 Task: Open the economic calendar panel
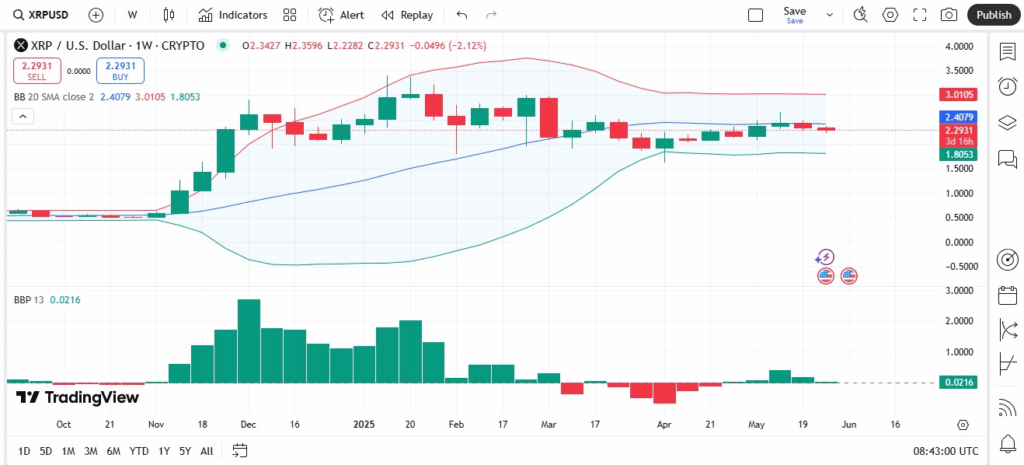click(x=1007, y=295)
